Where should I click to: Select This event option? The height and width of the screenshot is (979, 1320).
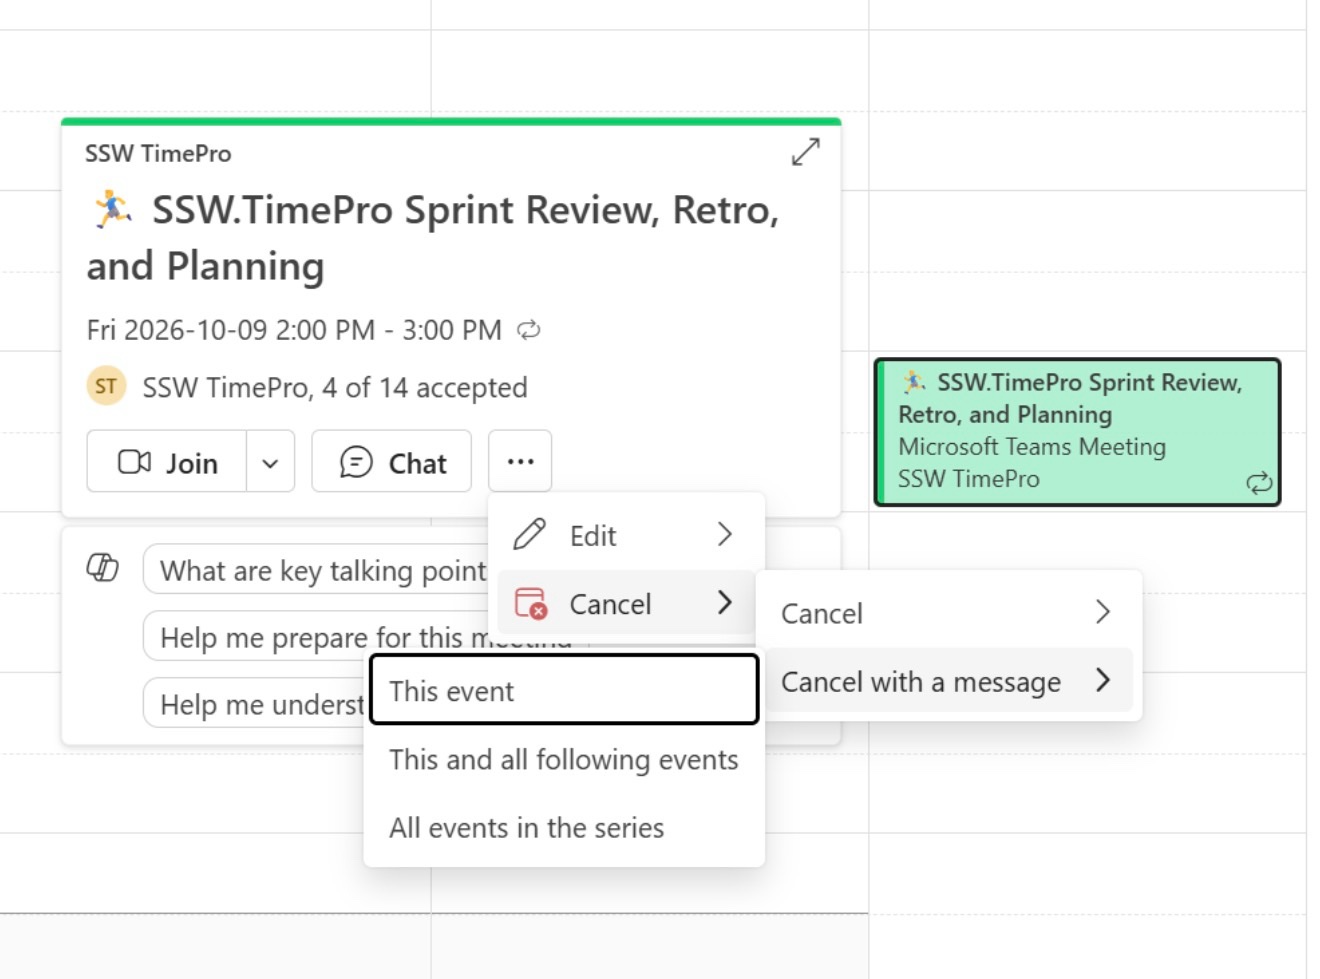click(564, 690)
